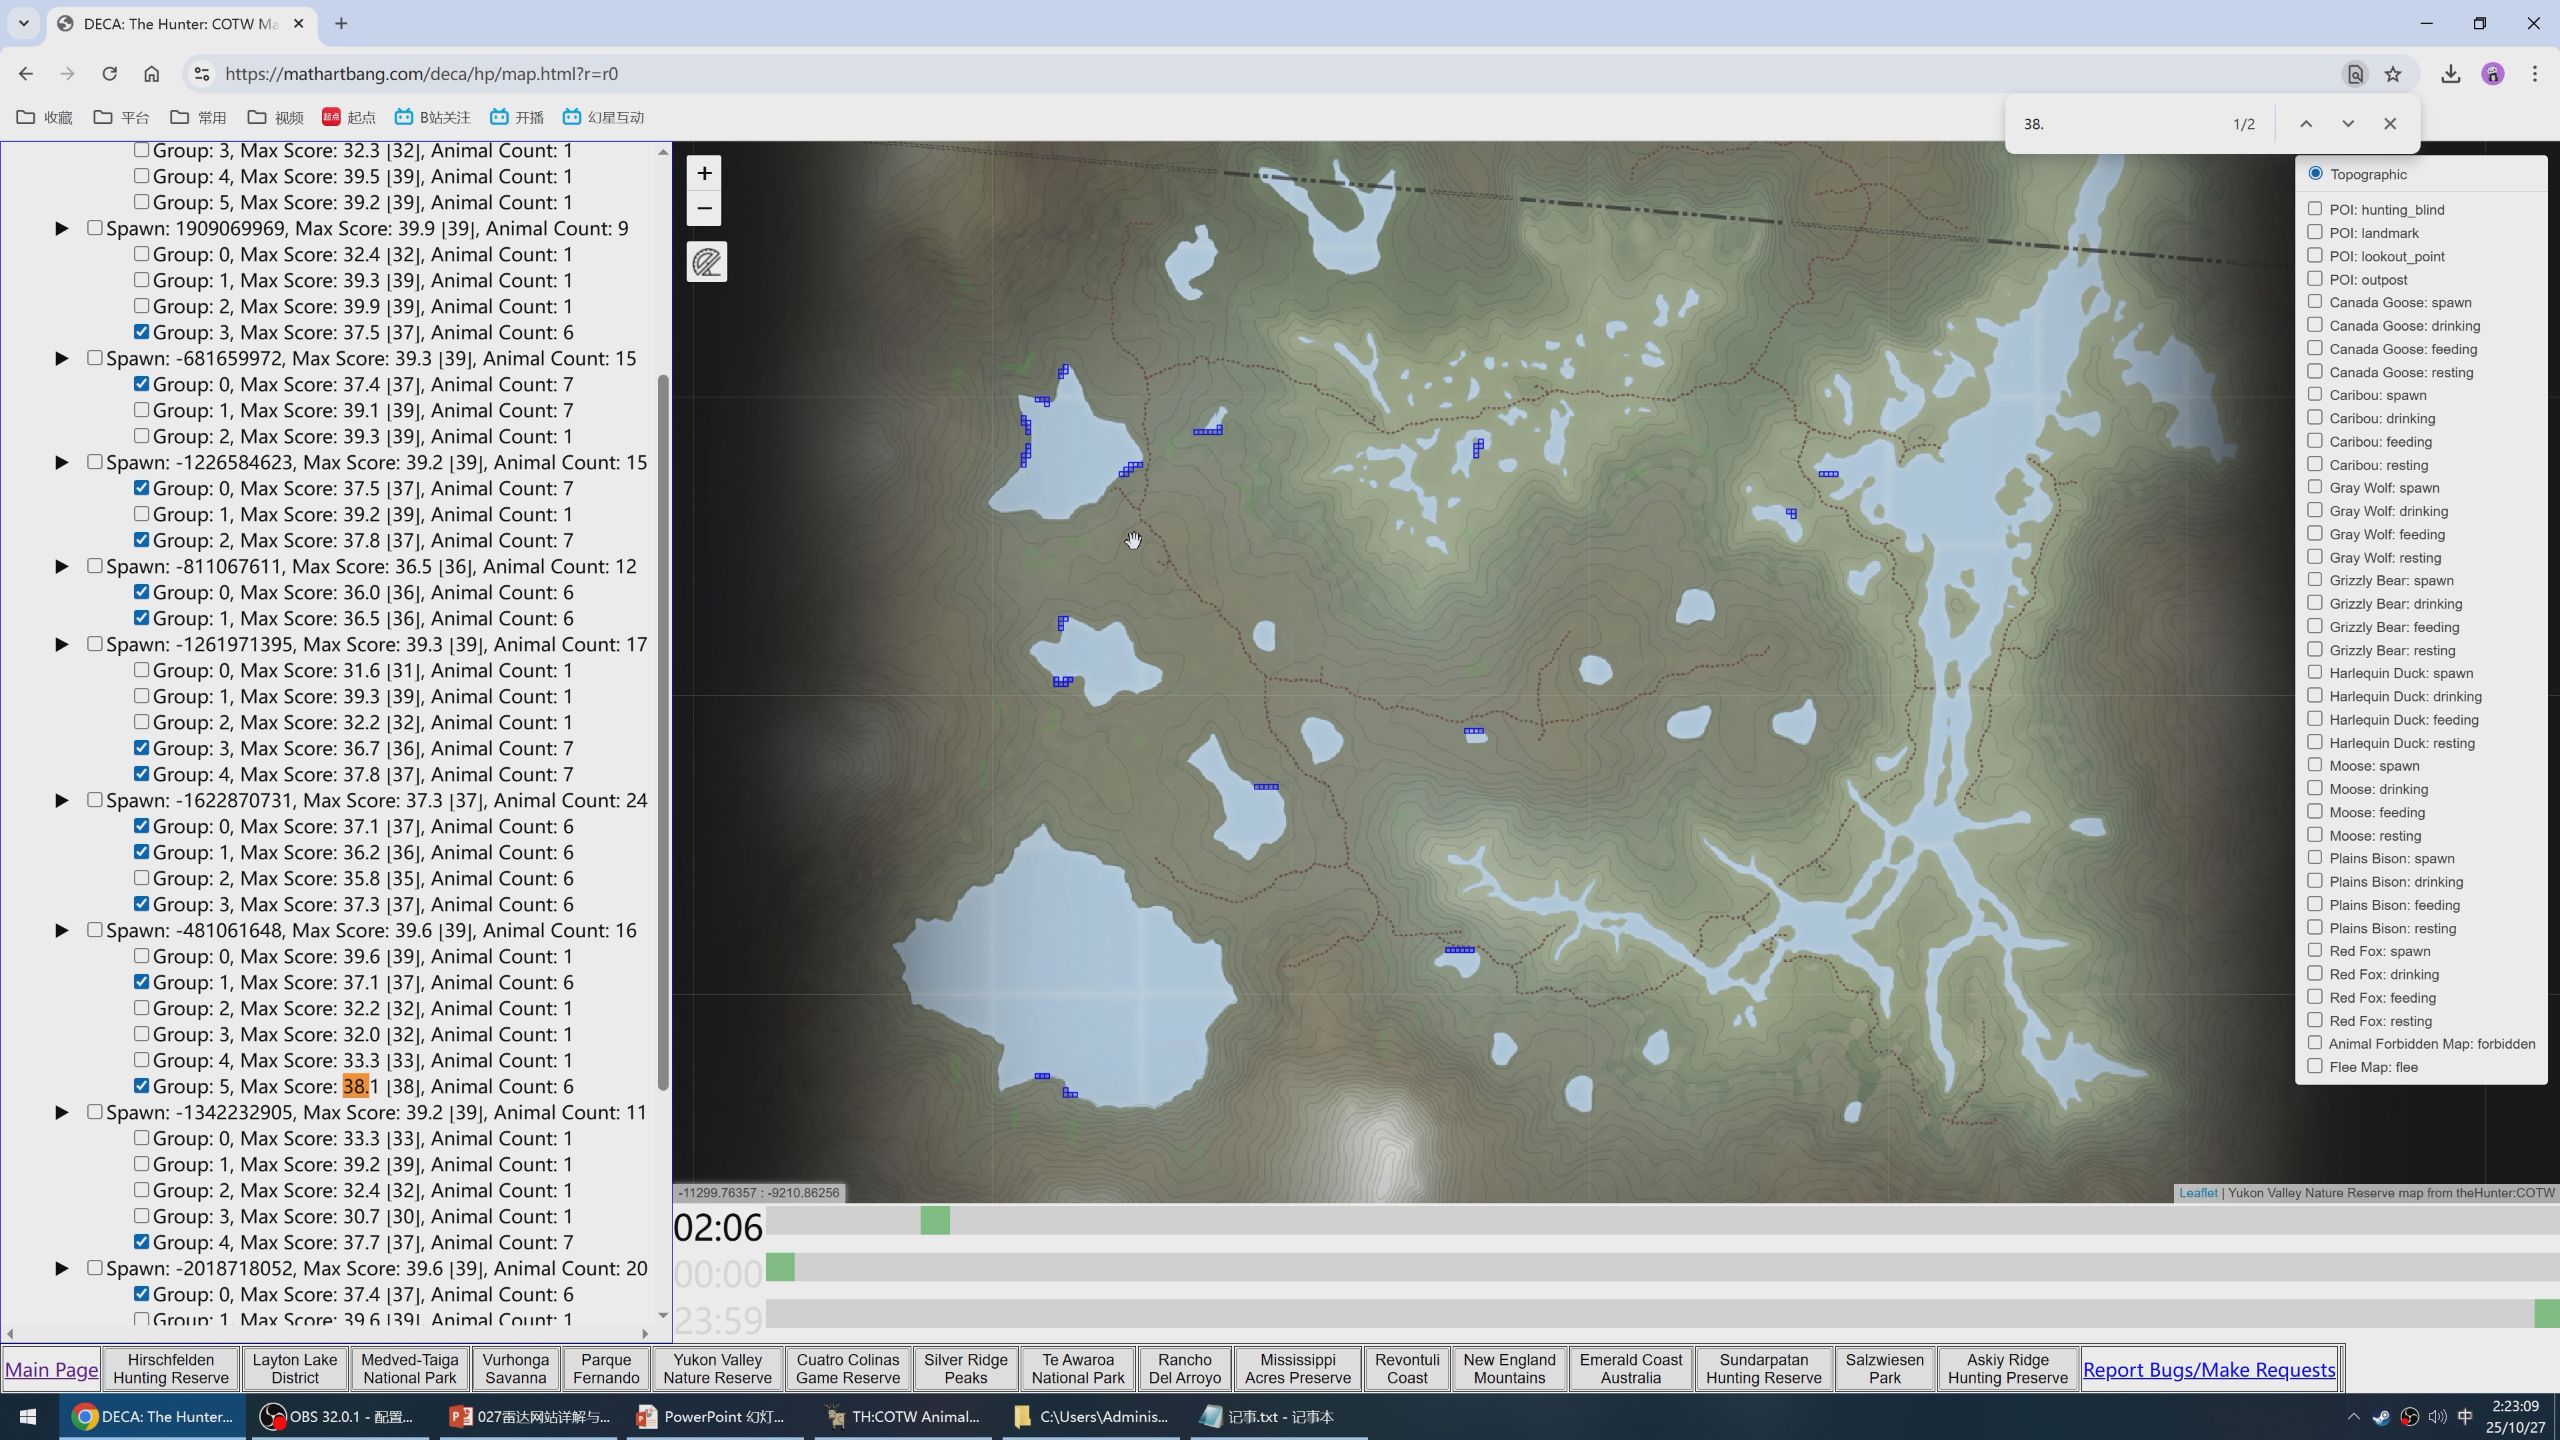Viewport: 2560px width, 1440px height.
Task: Close the find-in-page bar
Action: (2389, 124)
